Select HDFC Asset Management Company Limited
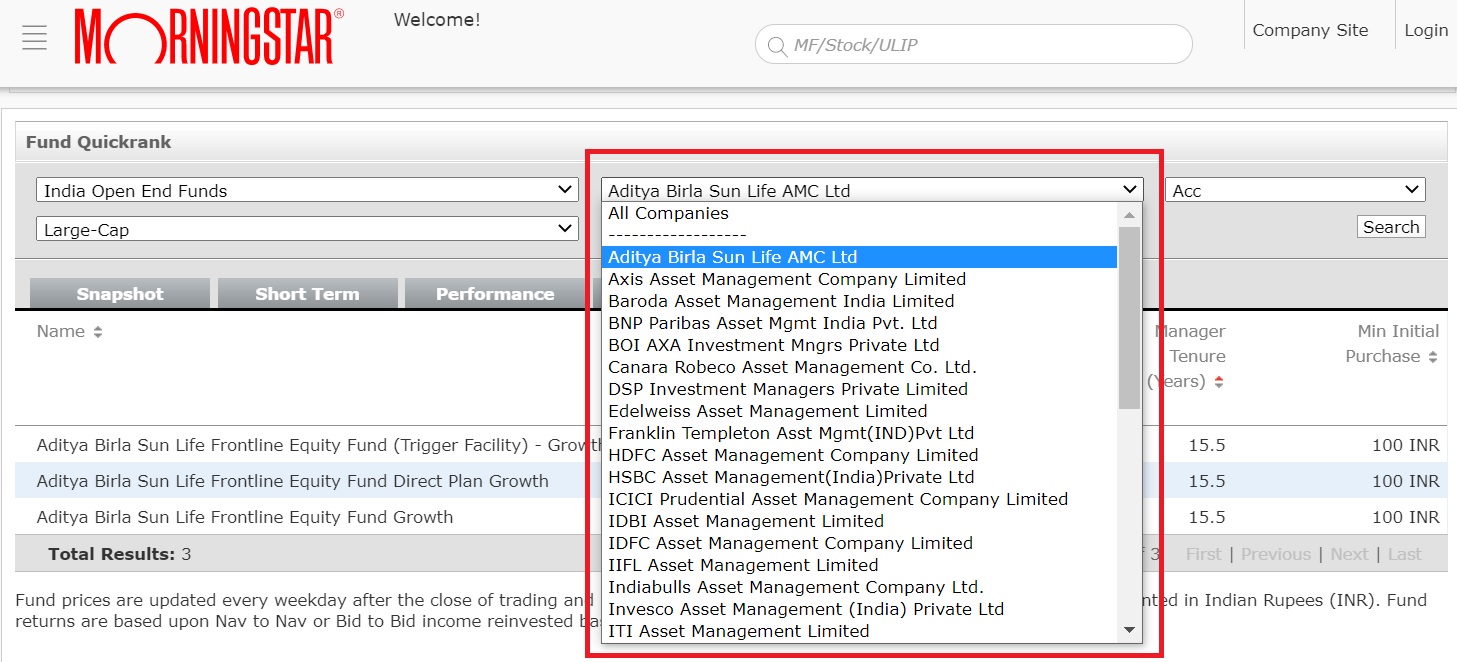Screen dimensions: 1457x662 793,455
